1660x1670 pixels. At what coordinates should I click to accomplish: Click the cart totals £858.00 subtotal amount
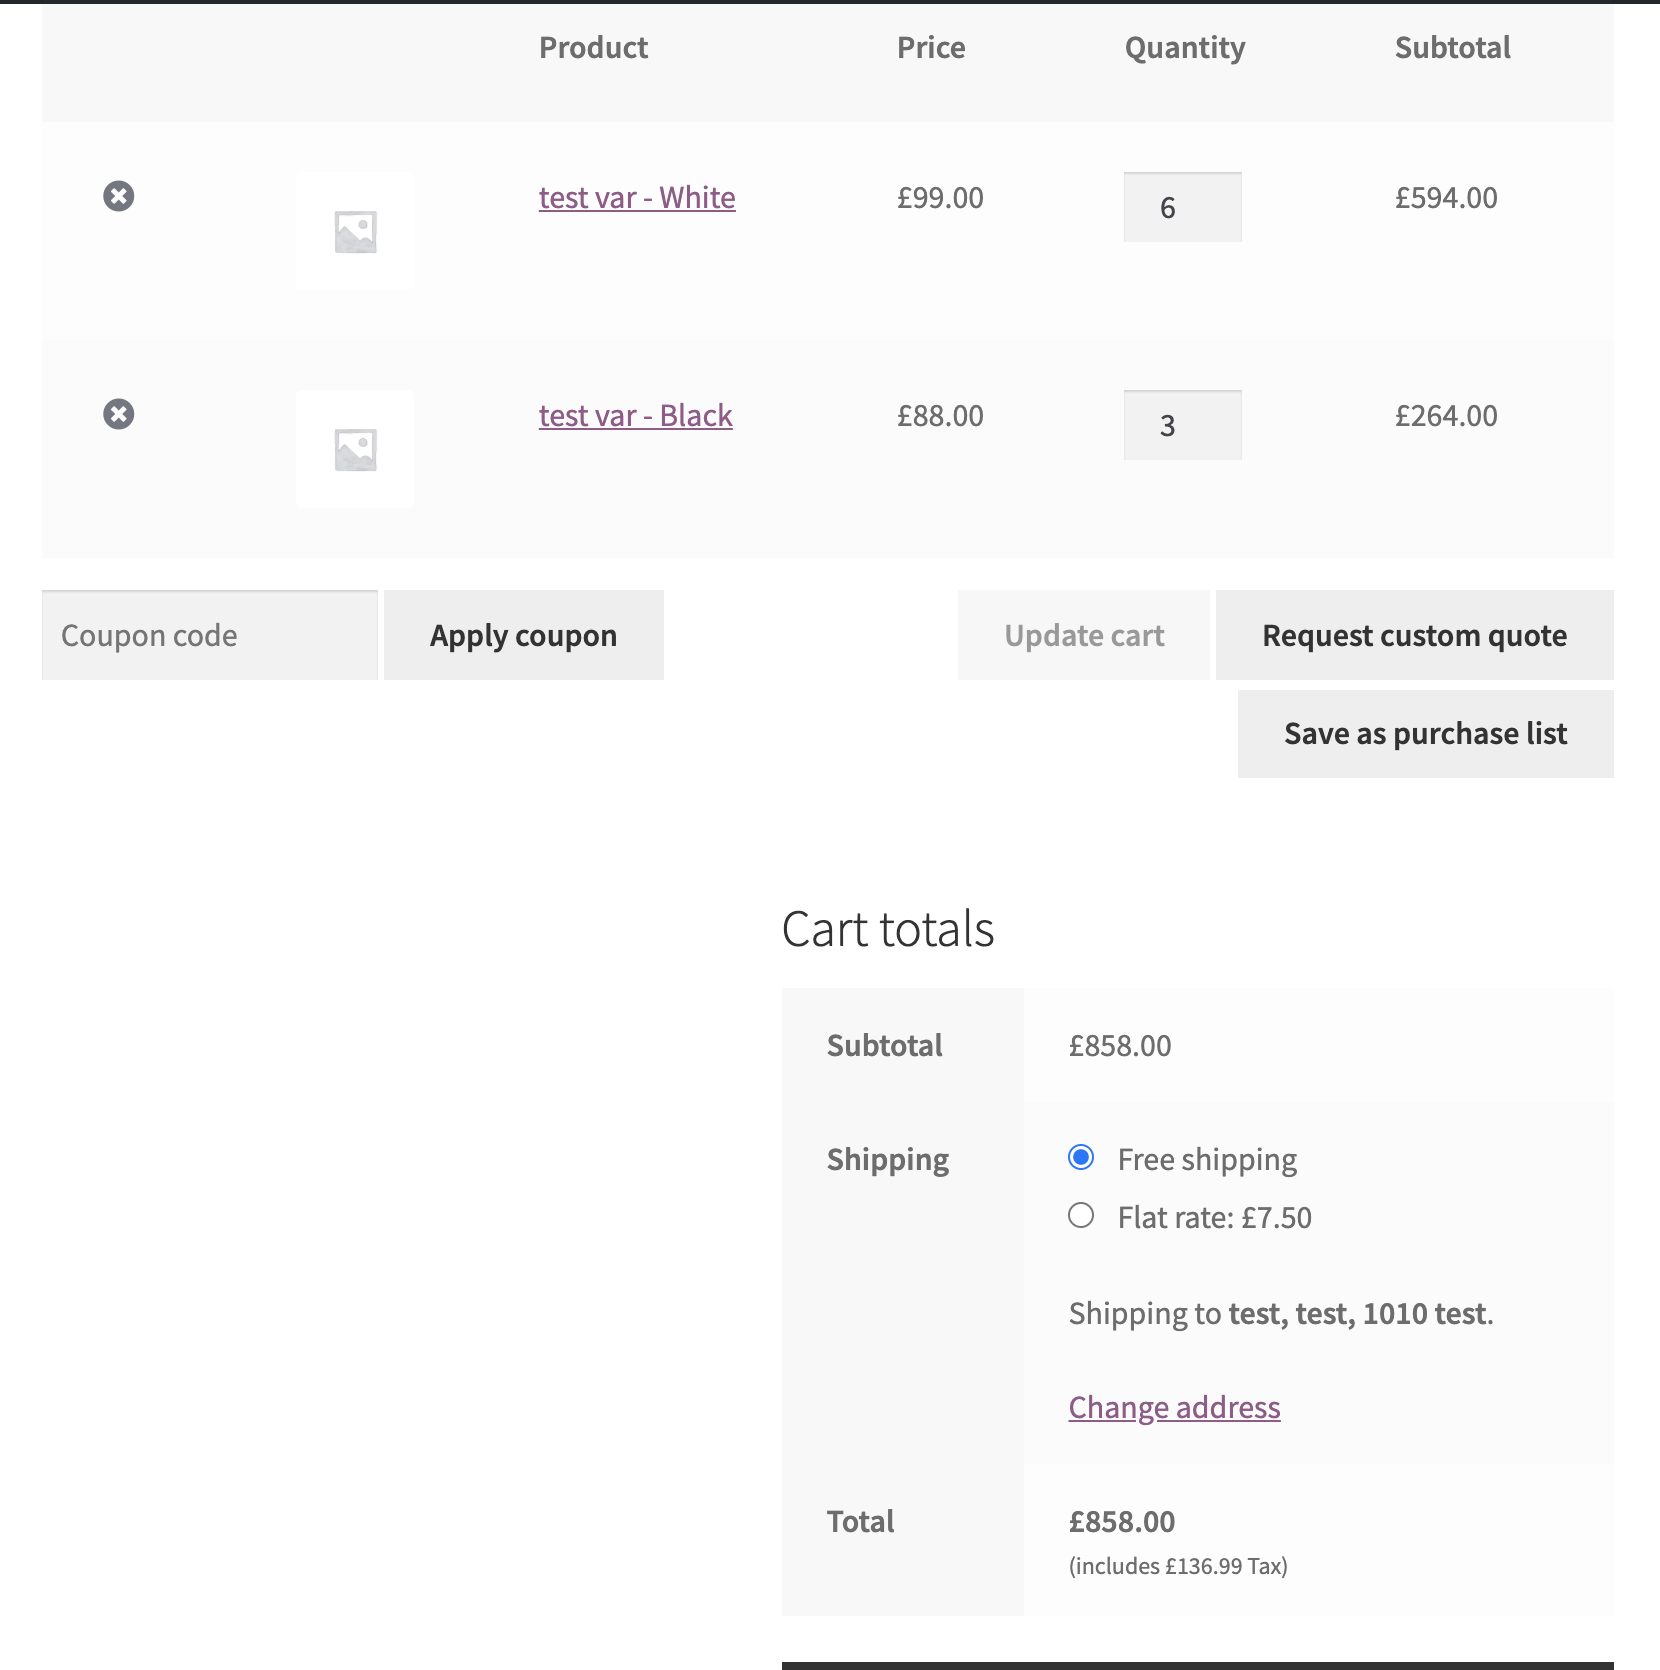click(1120, 1046)
